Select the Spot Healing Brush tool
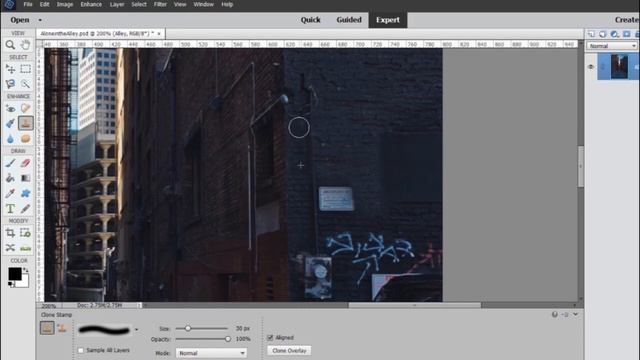 (x=25, y=108)
